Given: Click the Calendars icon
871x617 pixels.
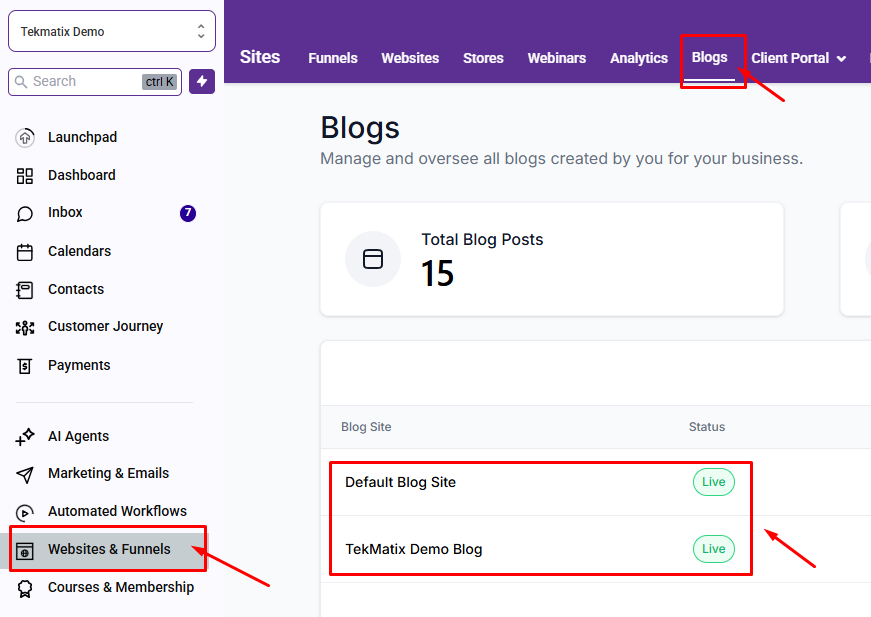Looking at the screenshot, I should click(x=25, y=252).
